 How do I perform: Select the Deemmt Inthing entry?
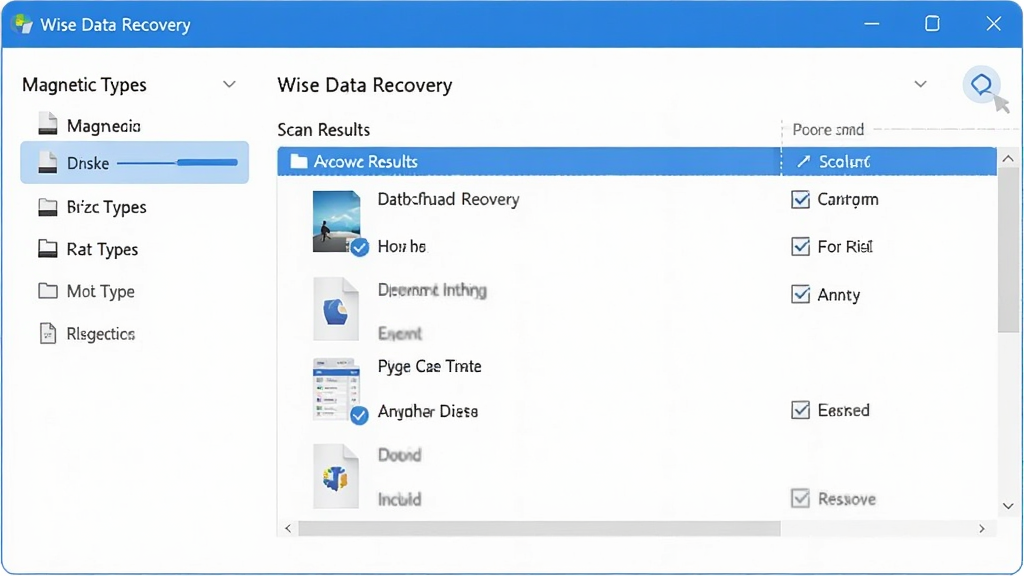[432, 290]
